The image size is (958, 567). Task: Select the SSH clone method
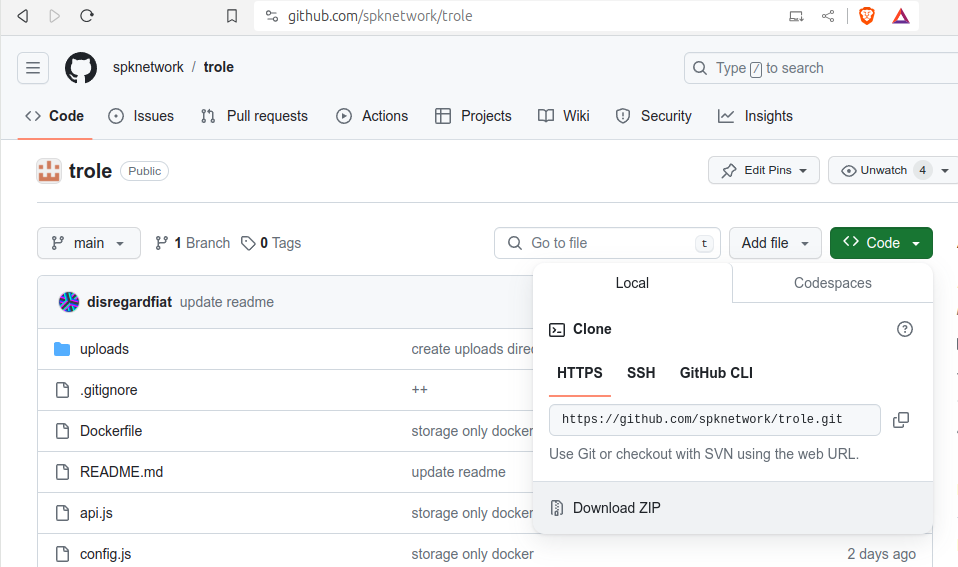tap(641, 373)
